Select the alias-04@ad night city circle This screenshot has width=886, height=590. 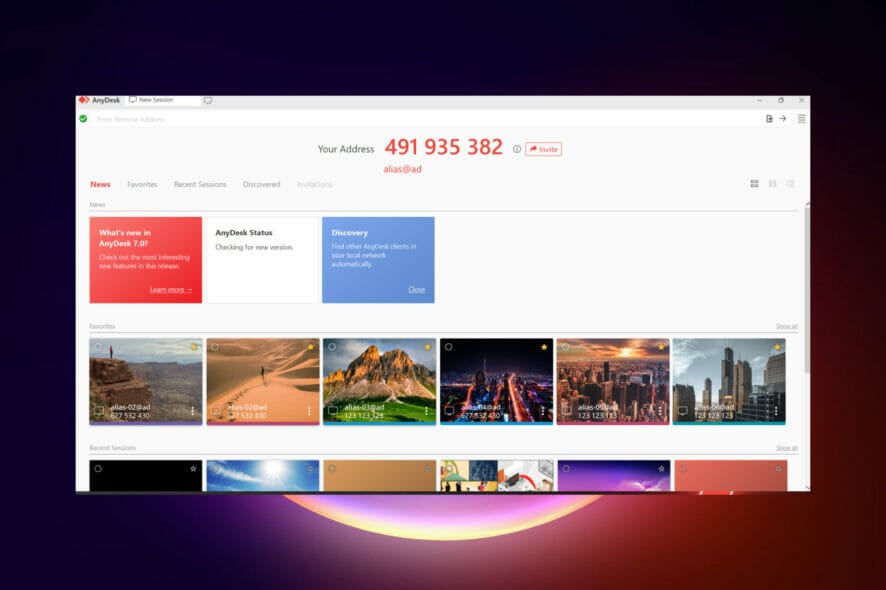(449, 347)
